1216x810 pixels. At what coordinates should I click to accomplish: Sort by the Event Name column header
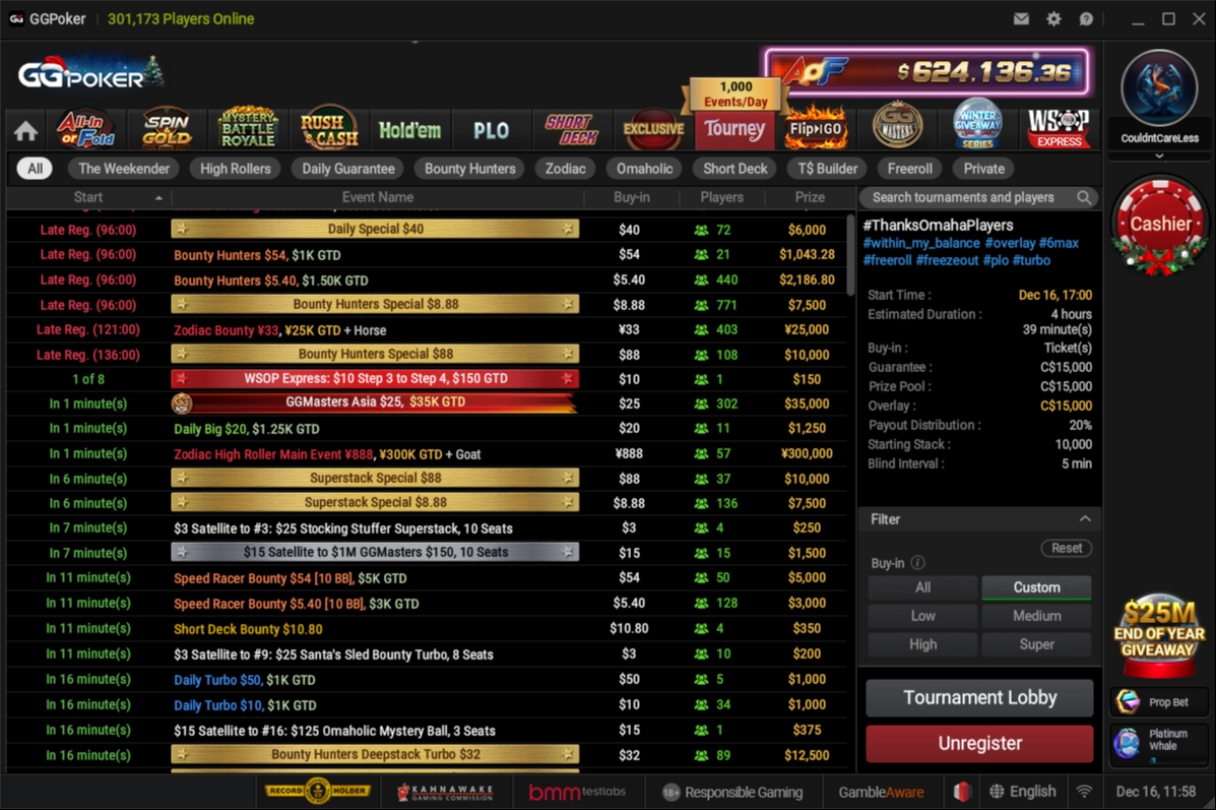point(377,198)
